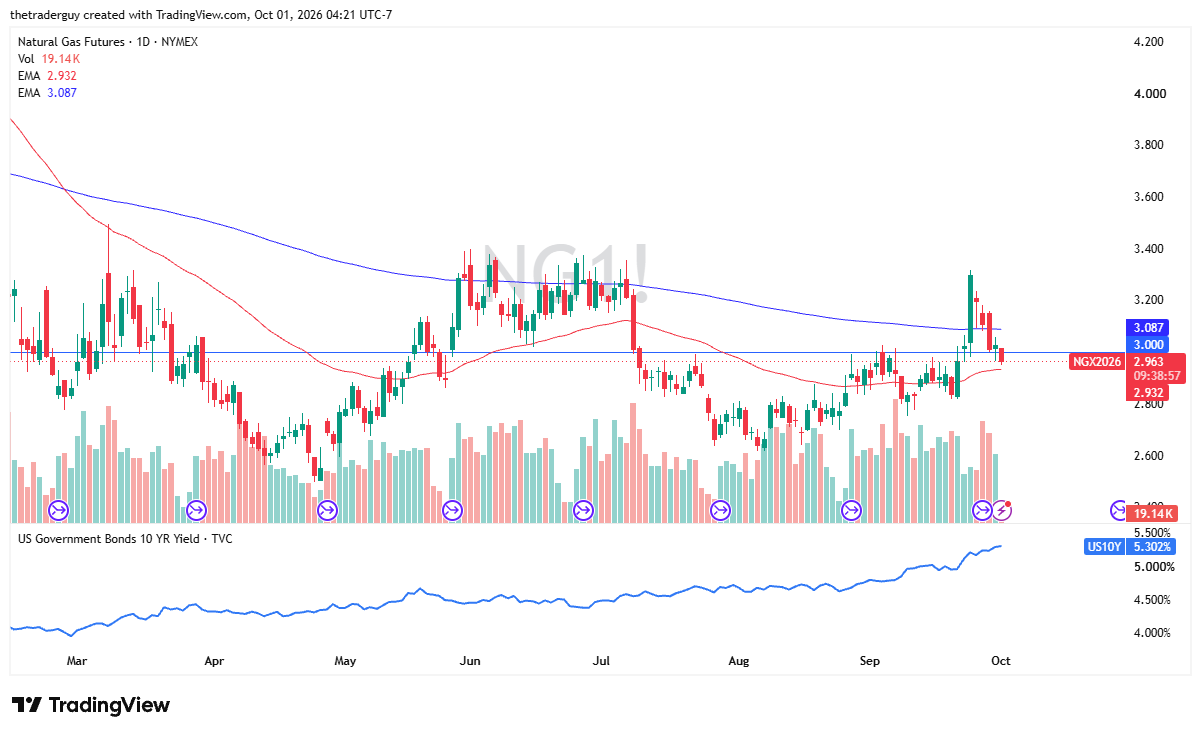Click the rollover event icon near August
Screen dimensions: 1201x735
(720, 511)
